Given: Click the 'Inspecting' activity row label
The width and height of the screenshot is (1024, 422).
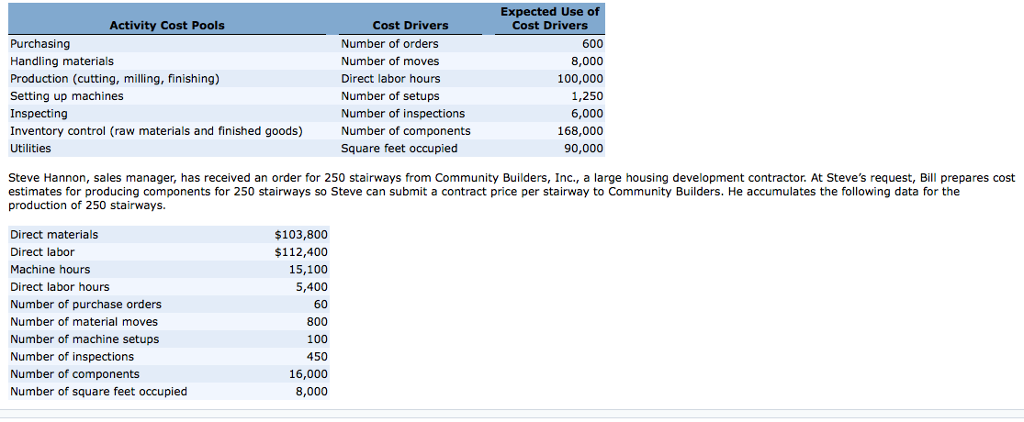Looking at the screenshot, I should (x=39, y=114).
